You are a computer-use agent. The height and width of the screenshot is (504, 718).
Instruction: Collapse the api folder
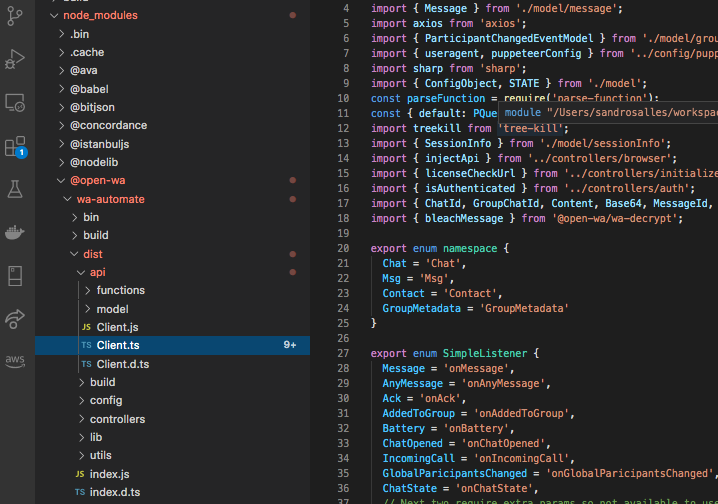172,272
